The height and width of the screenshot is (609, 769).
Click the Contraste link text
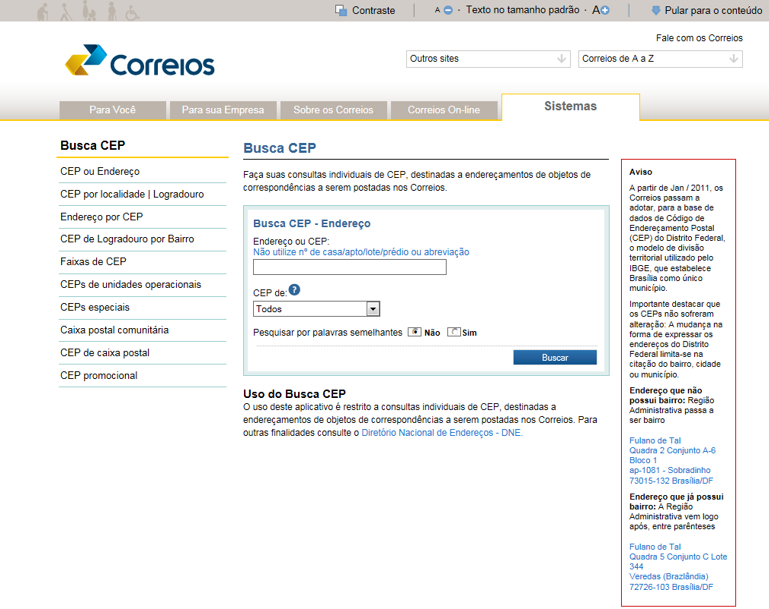pyautogui.click(x=373, y=10)
